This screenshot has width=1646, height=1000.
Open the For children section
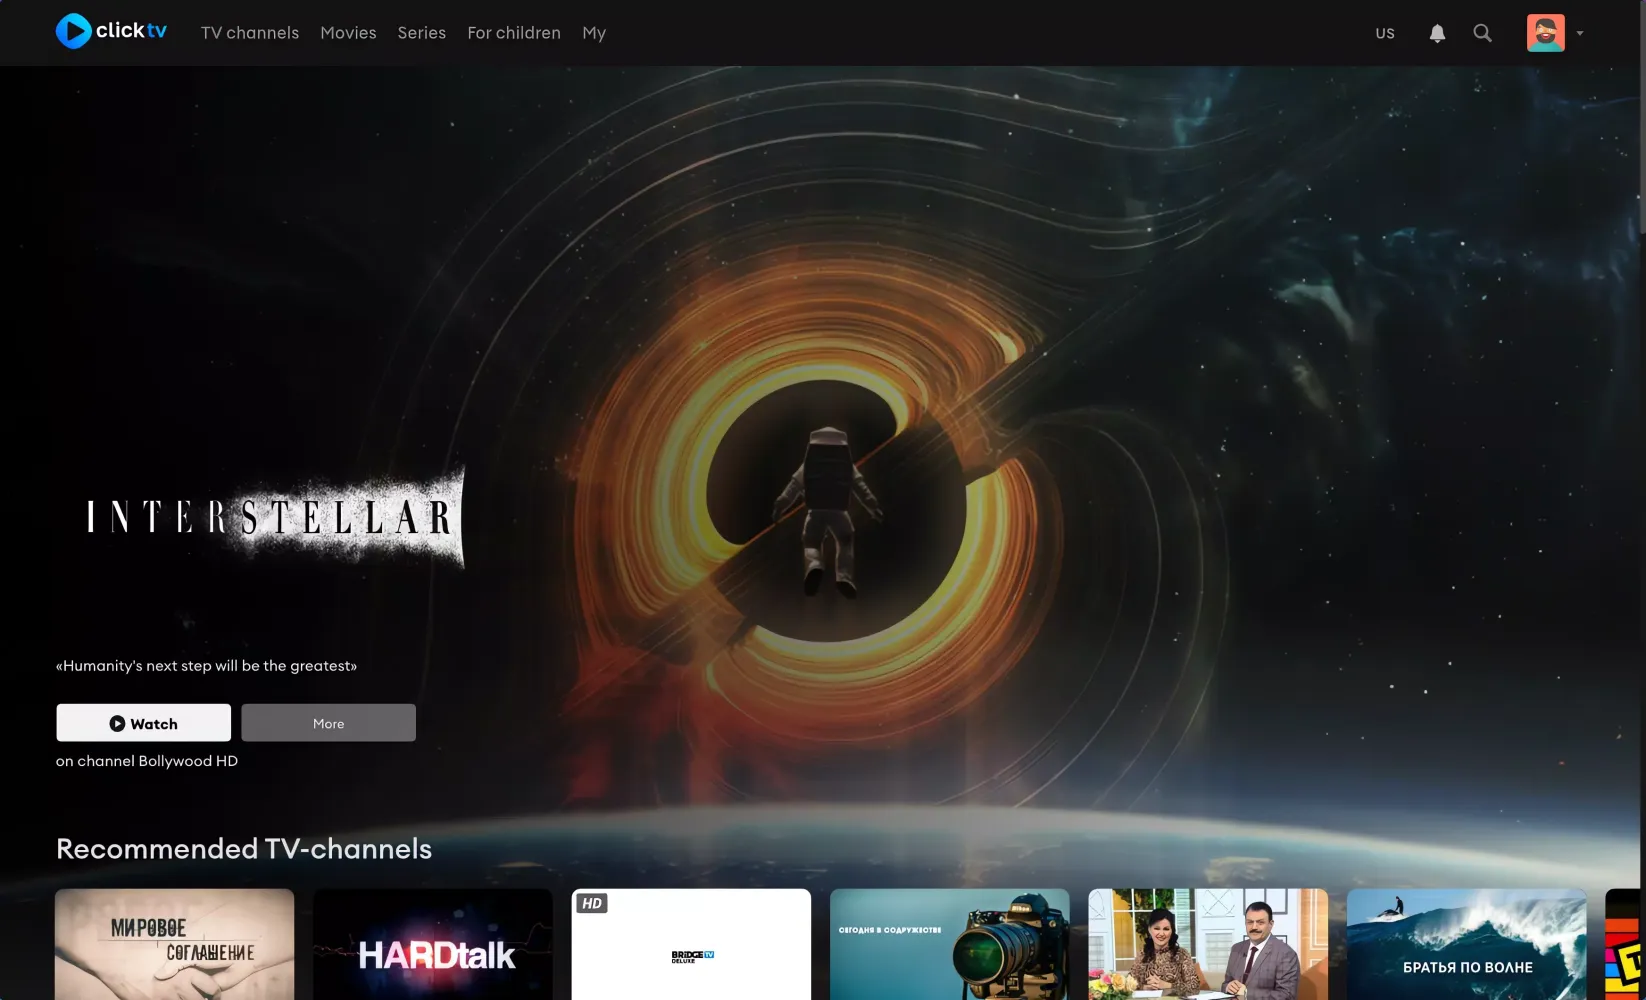click(513, 33)
